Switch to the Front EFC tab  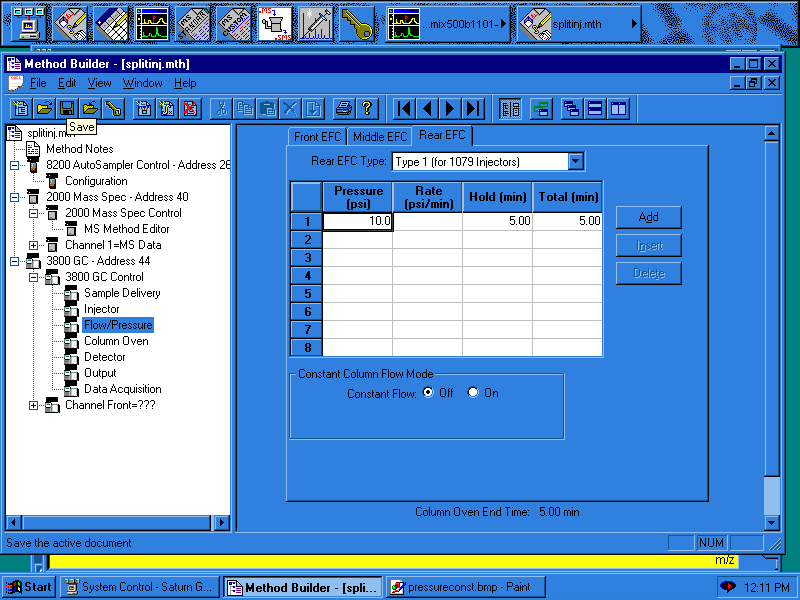(x=317, y=137)
